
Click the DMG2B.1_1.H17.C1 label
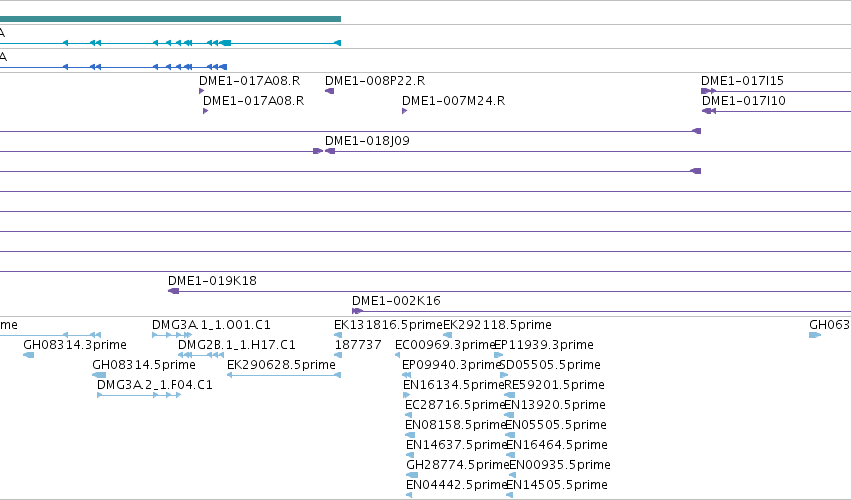(237, 345)
